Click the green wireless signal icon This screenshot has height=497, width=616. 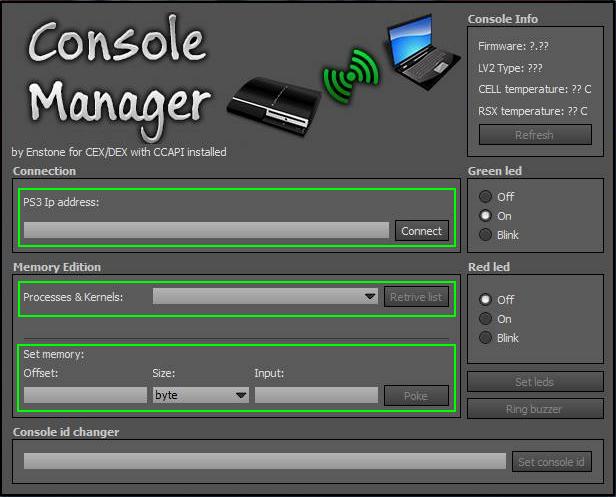(x=351, y=76)
